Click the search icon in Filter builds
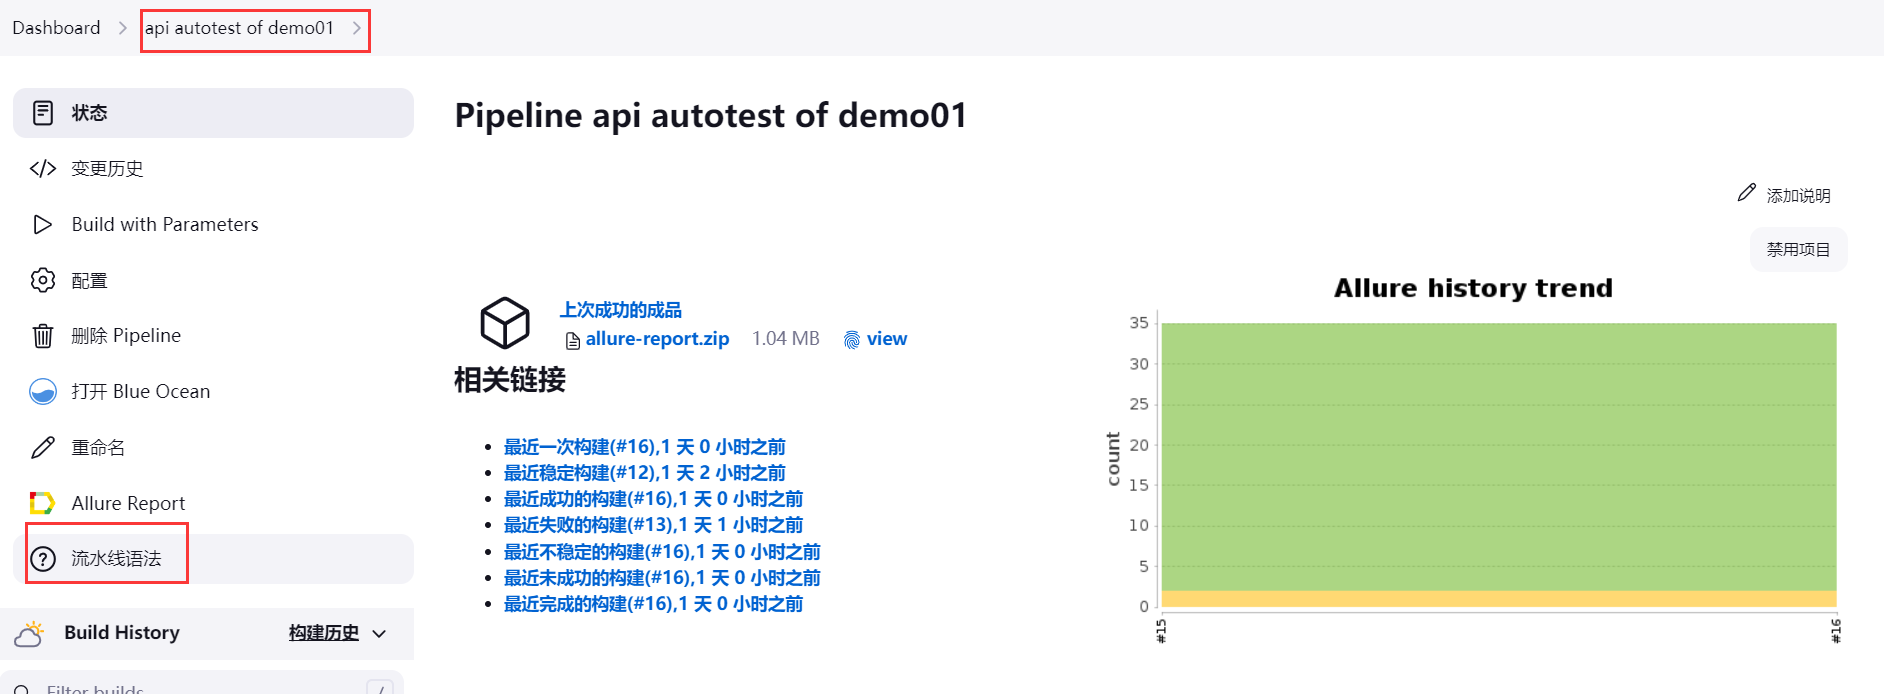1884x694 pixels. [22, 690]
